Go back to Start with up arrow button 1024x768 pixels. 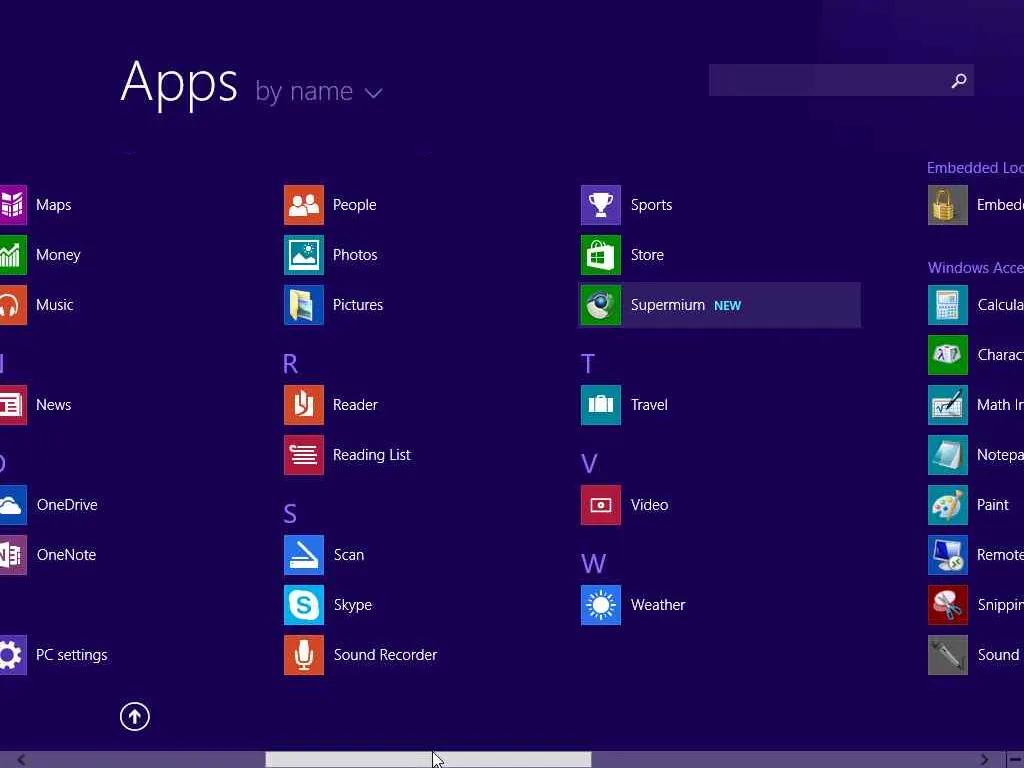click(x=135, y=716)
